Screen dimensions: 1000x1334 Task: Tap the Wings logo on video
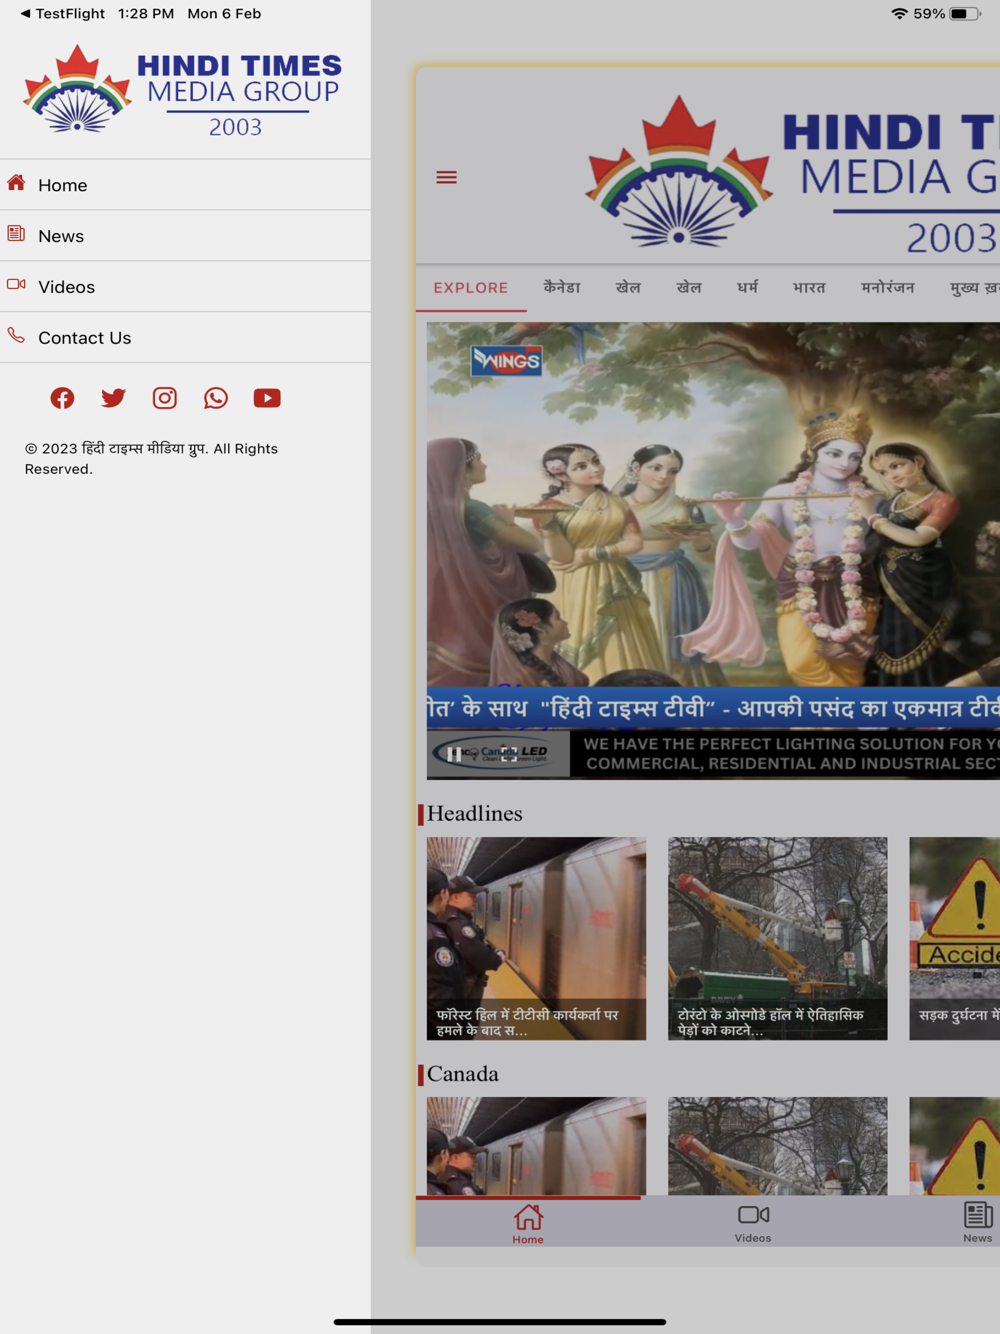(x=506, y=360)
